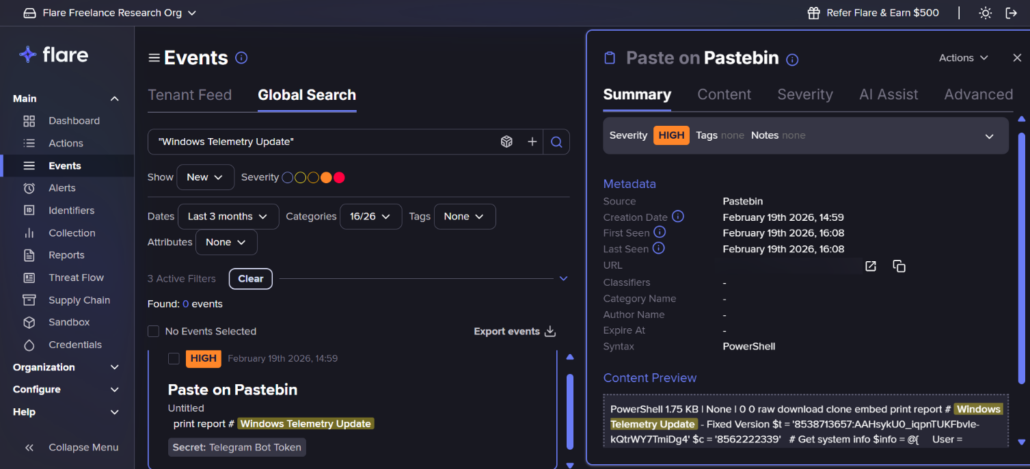Open Threat Flow in the sidebar

click(76, 277)
